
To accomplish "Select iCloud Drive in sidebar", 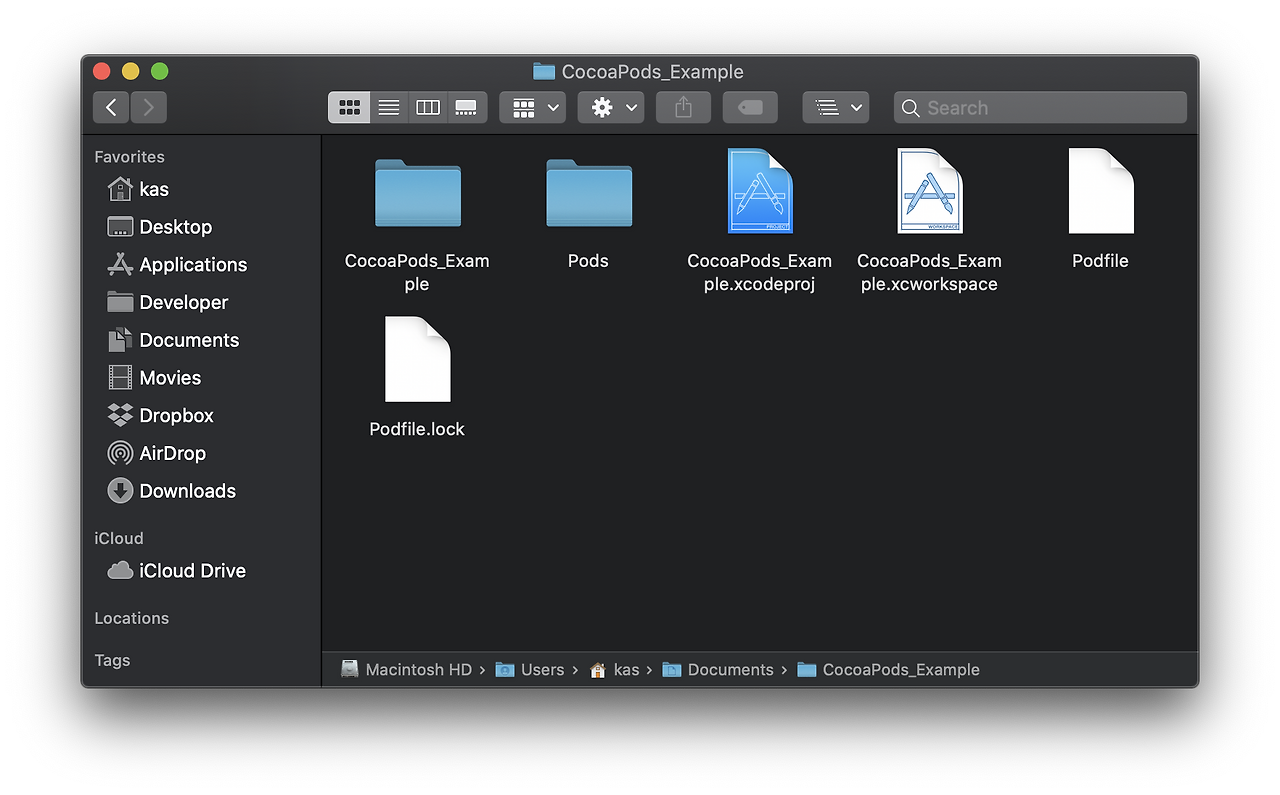I will tap(176, 571).
